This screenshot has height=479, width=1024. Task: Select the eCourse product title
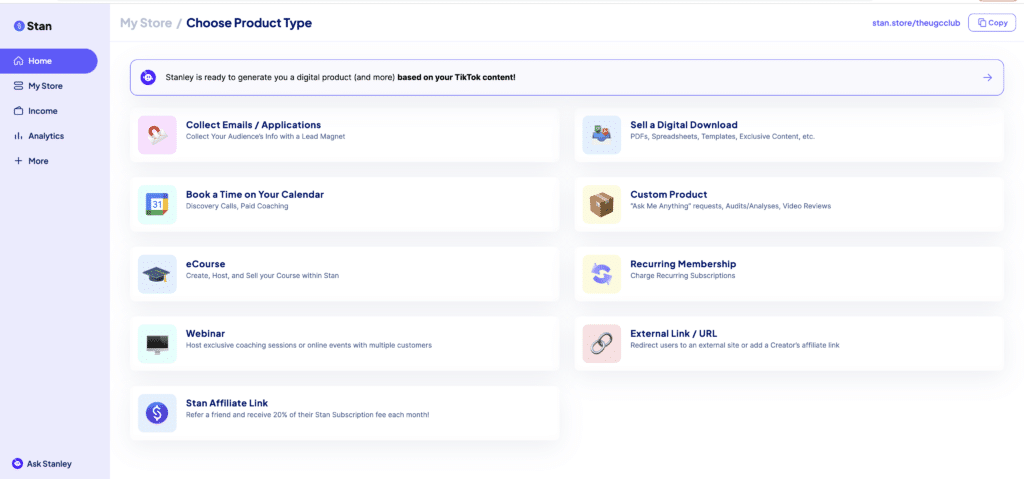(206, 264)
